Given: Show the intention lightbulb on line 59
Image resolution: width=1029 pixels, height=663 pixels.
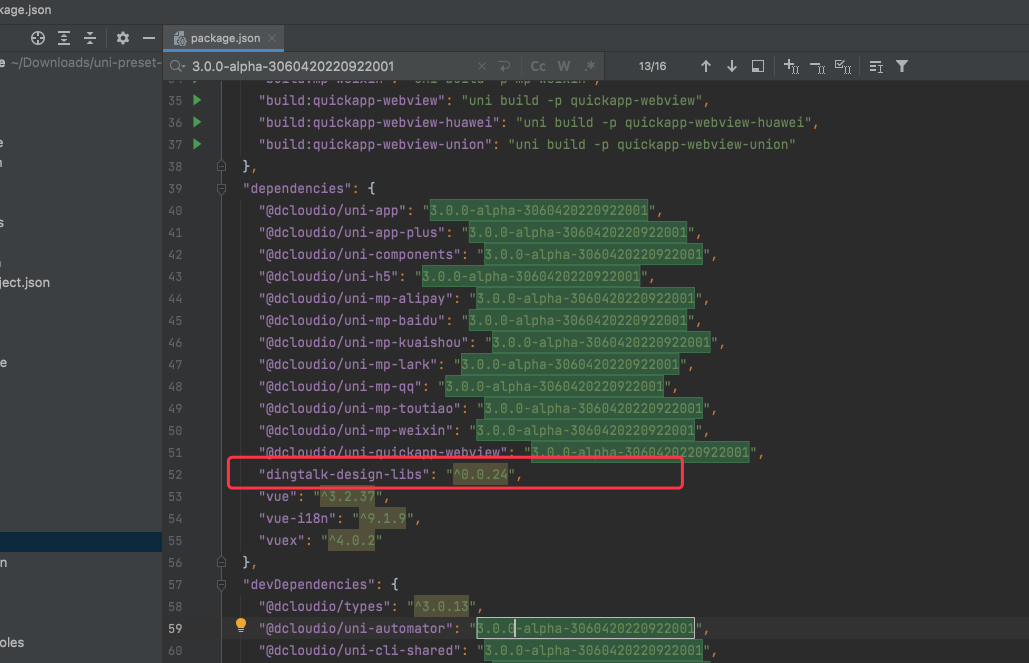Looking at the screenshot, I should 240,626.
